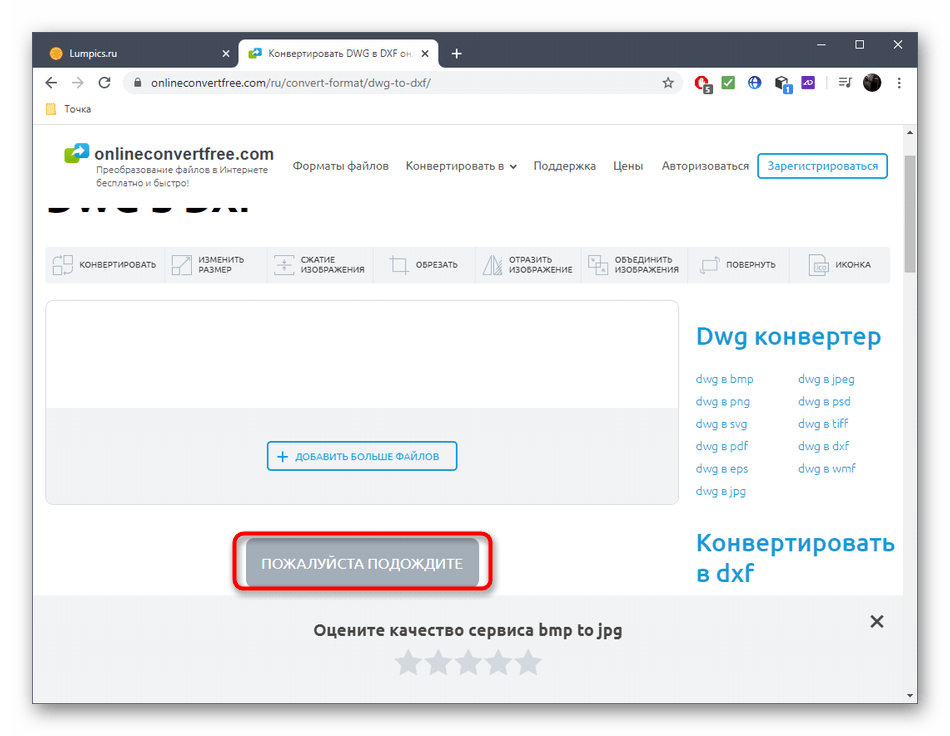Open the Точка bookmarks folder
Image resolution: width=950 pixels, height=736 pixels.
68,109
